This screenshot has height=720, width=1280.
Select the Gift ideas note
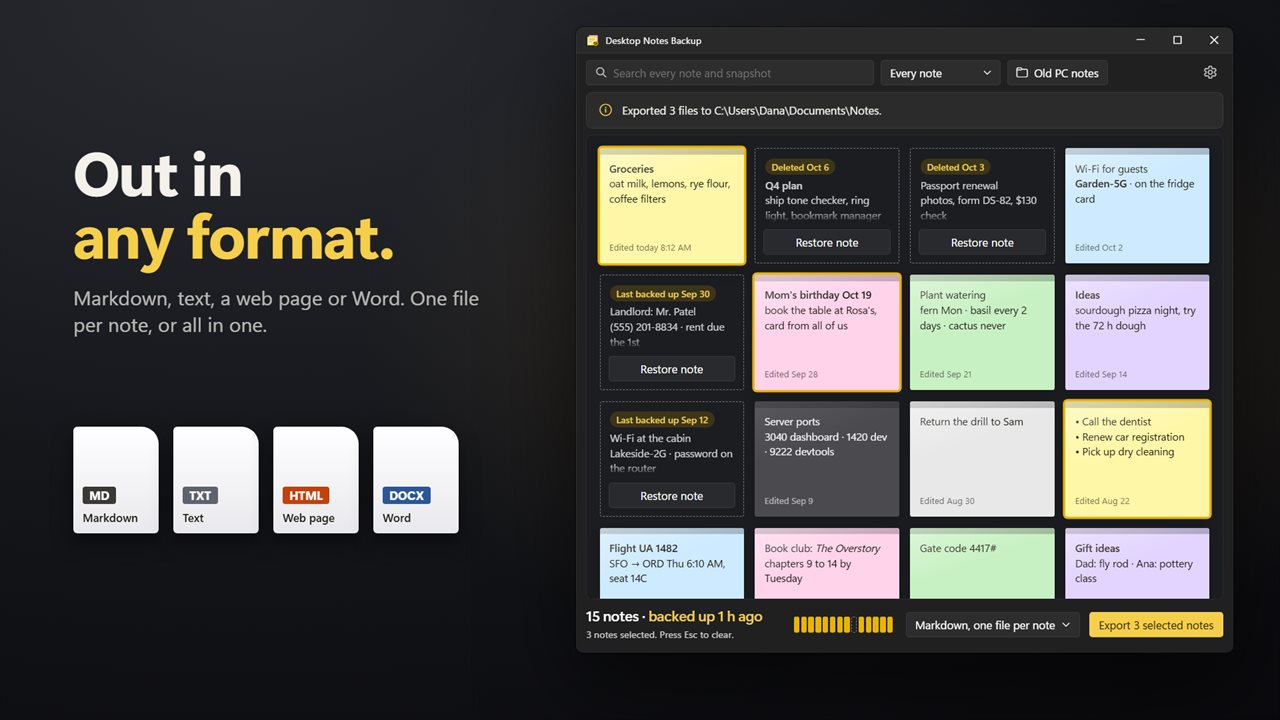[1137, 564]
